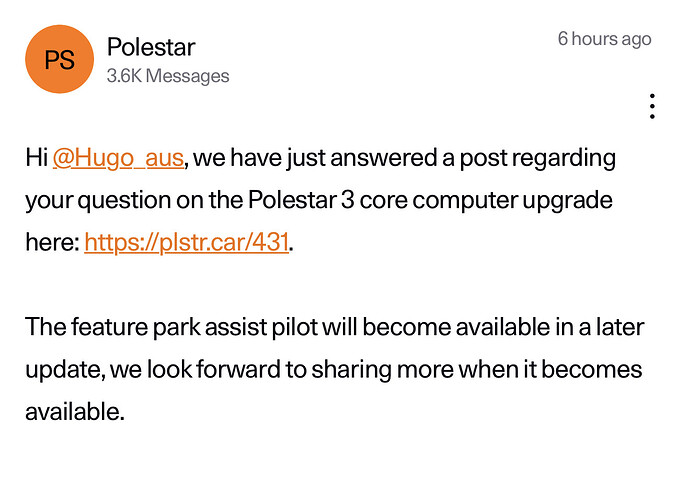Click the final word "available."

click(75, 412)
